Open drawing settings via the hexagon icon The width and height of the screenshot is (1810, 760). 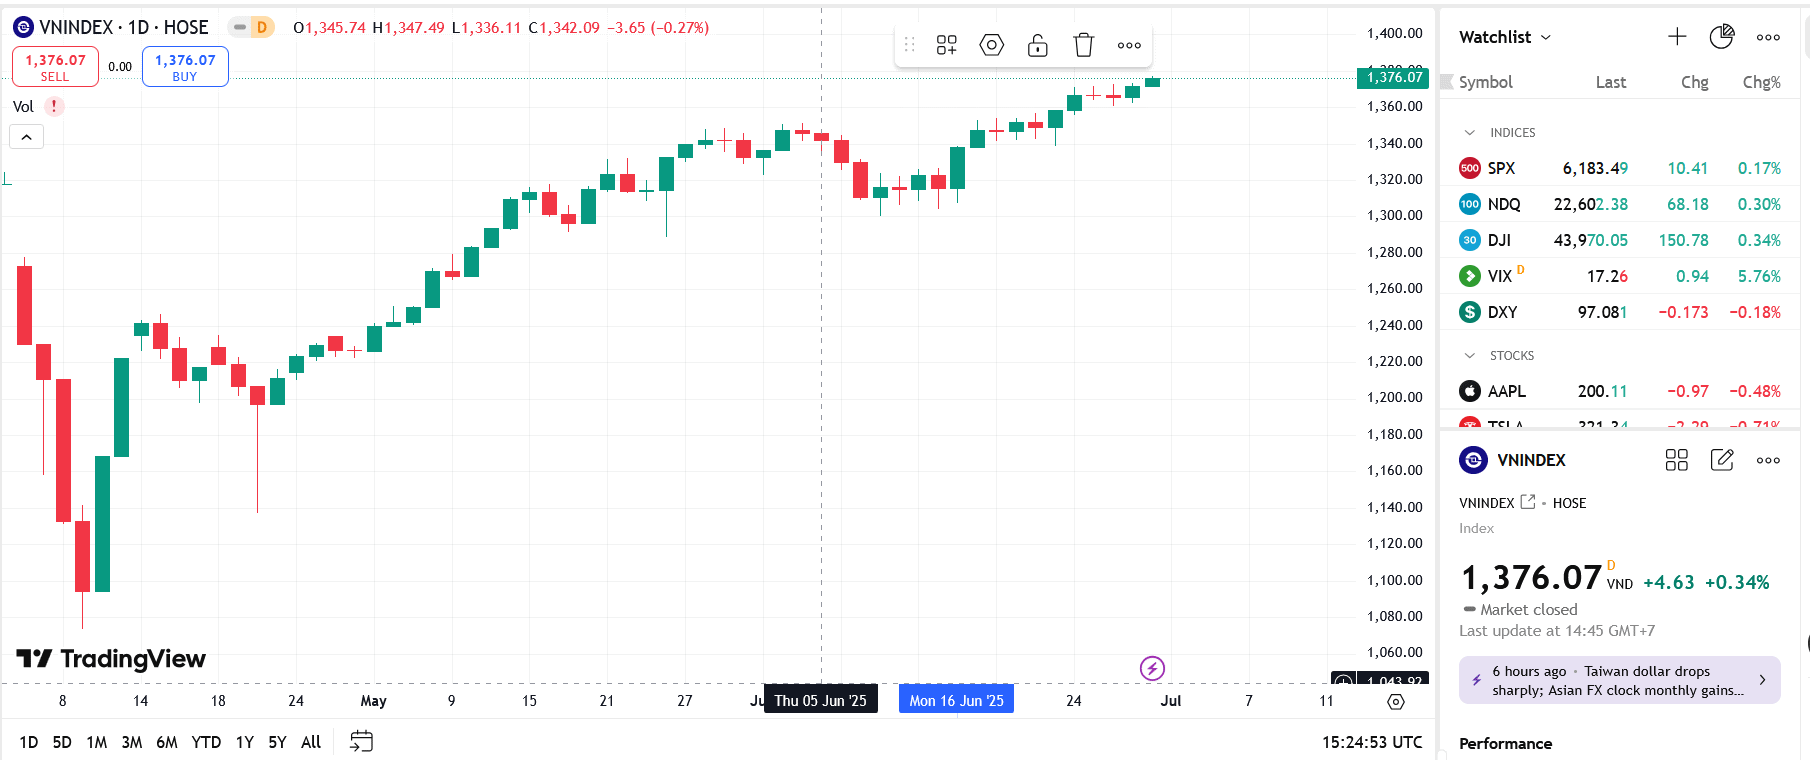tap(991, 45)
